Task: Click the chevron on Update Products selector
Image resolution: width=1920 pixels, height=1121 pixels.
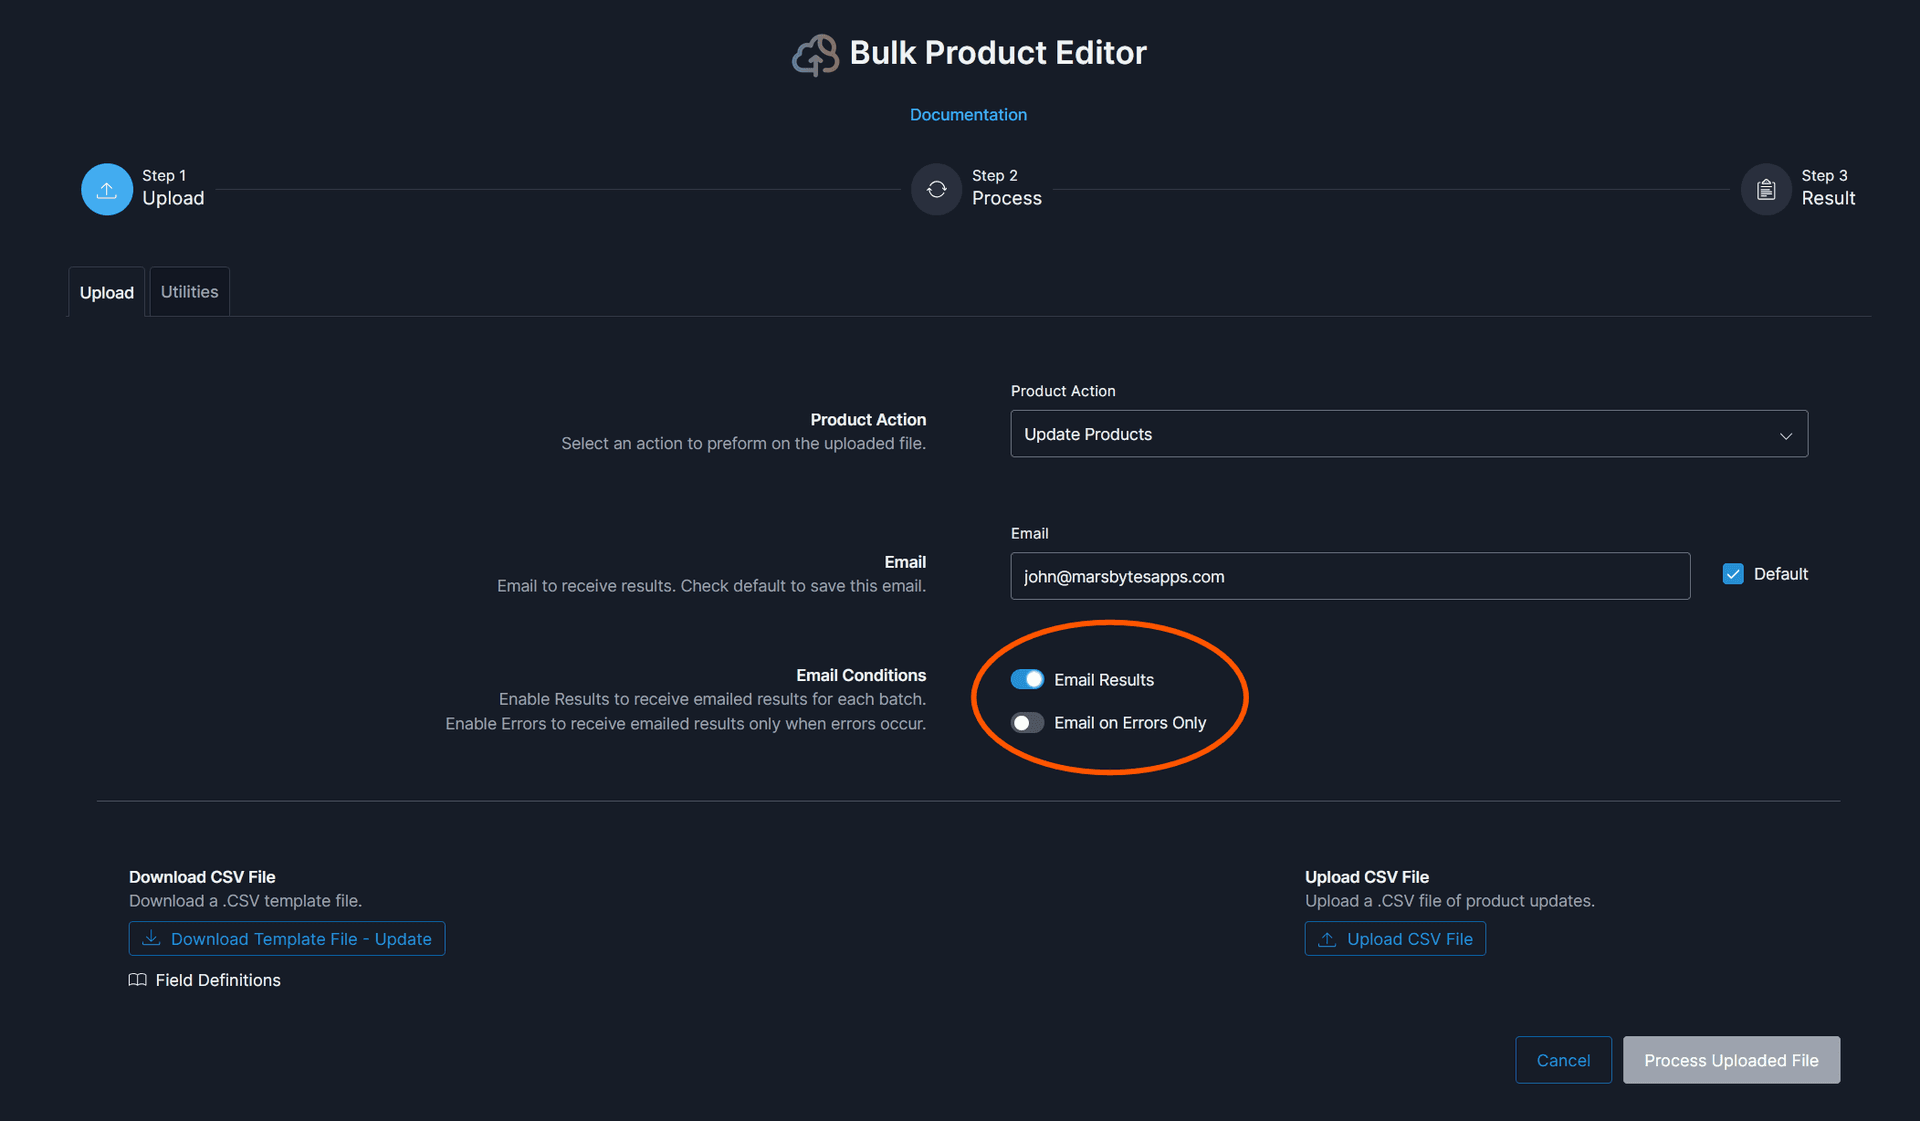Action: tap(1786, 435)
